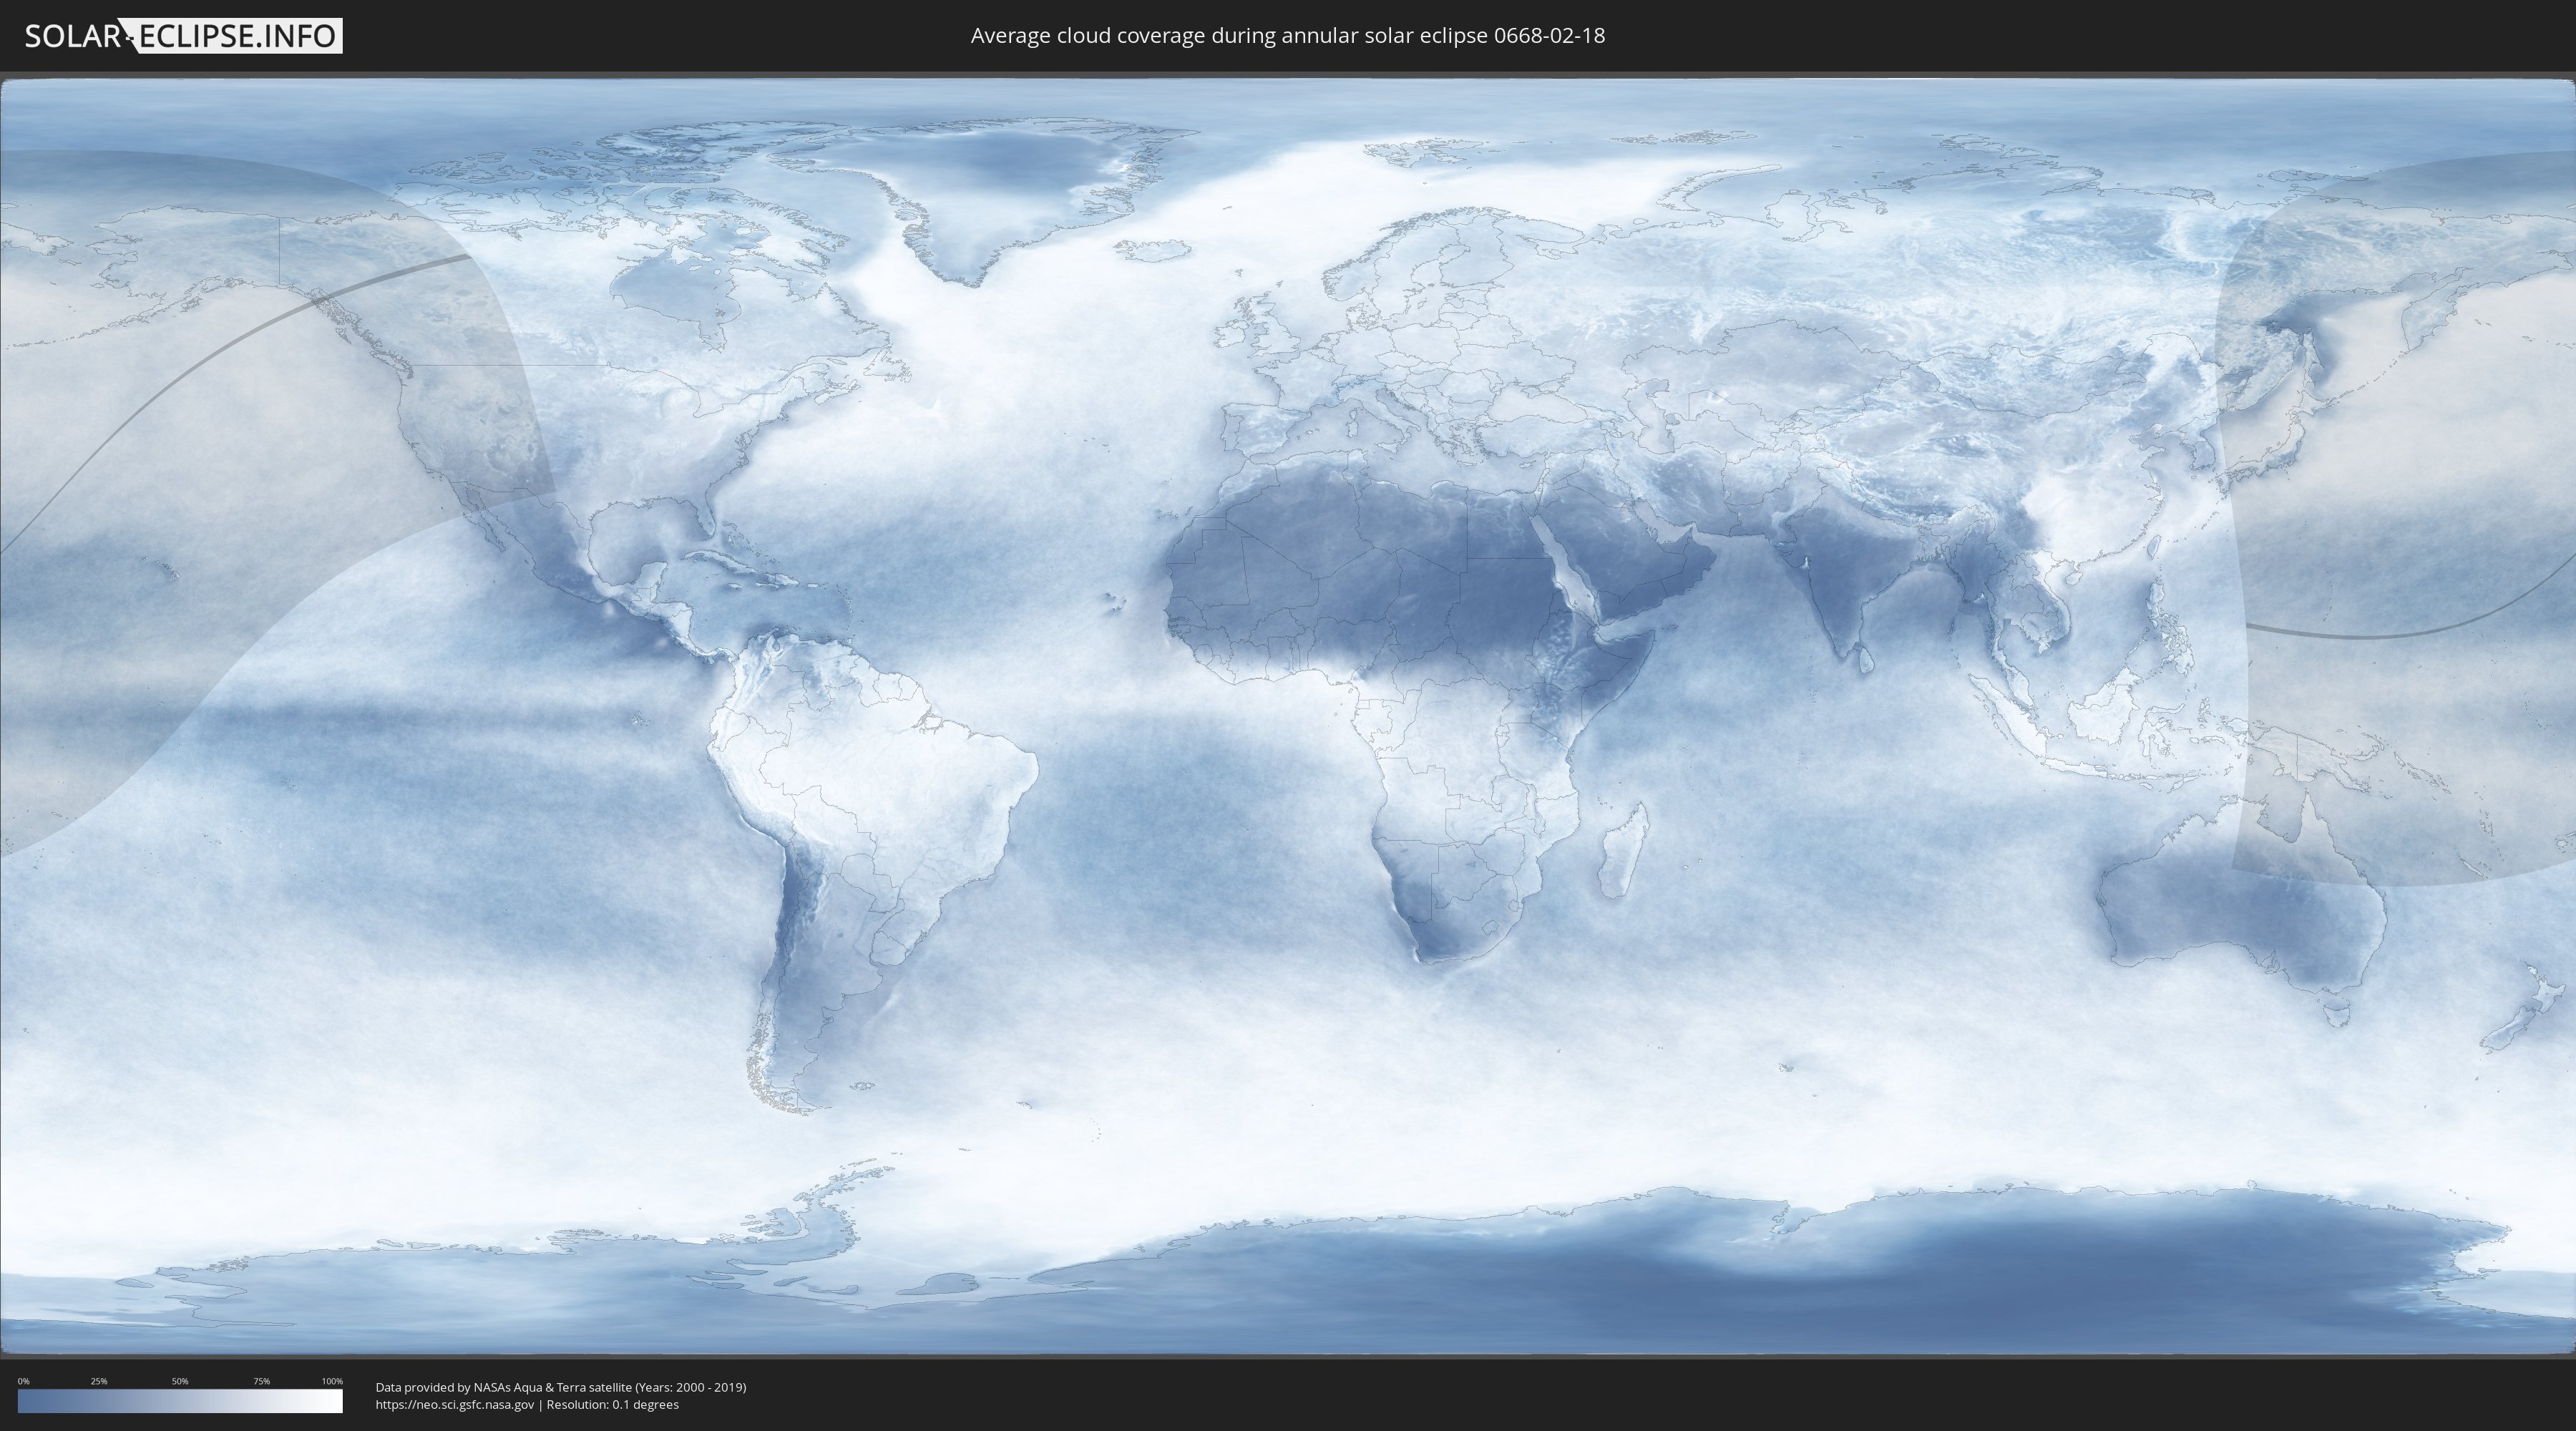The height and width of the screenshot is (1431, 2576).
Task: Click the 100% label on the legend
Action: coord(332,1381)
